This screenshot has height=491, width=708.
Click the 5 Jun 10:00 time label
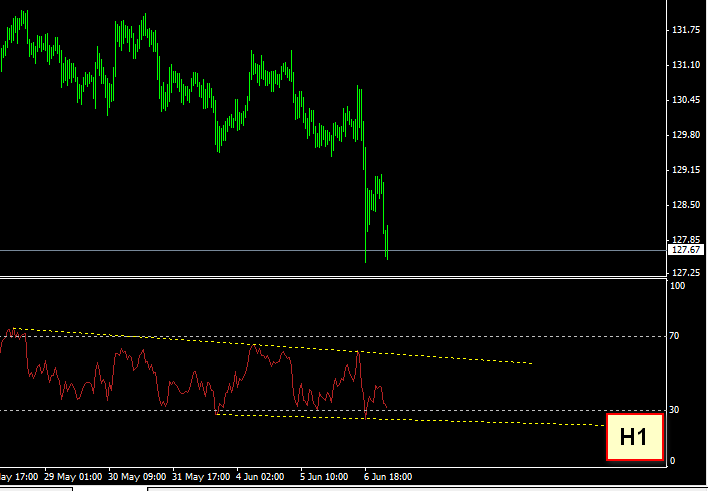(x=325, y=477)
